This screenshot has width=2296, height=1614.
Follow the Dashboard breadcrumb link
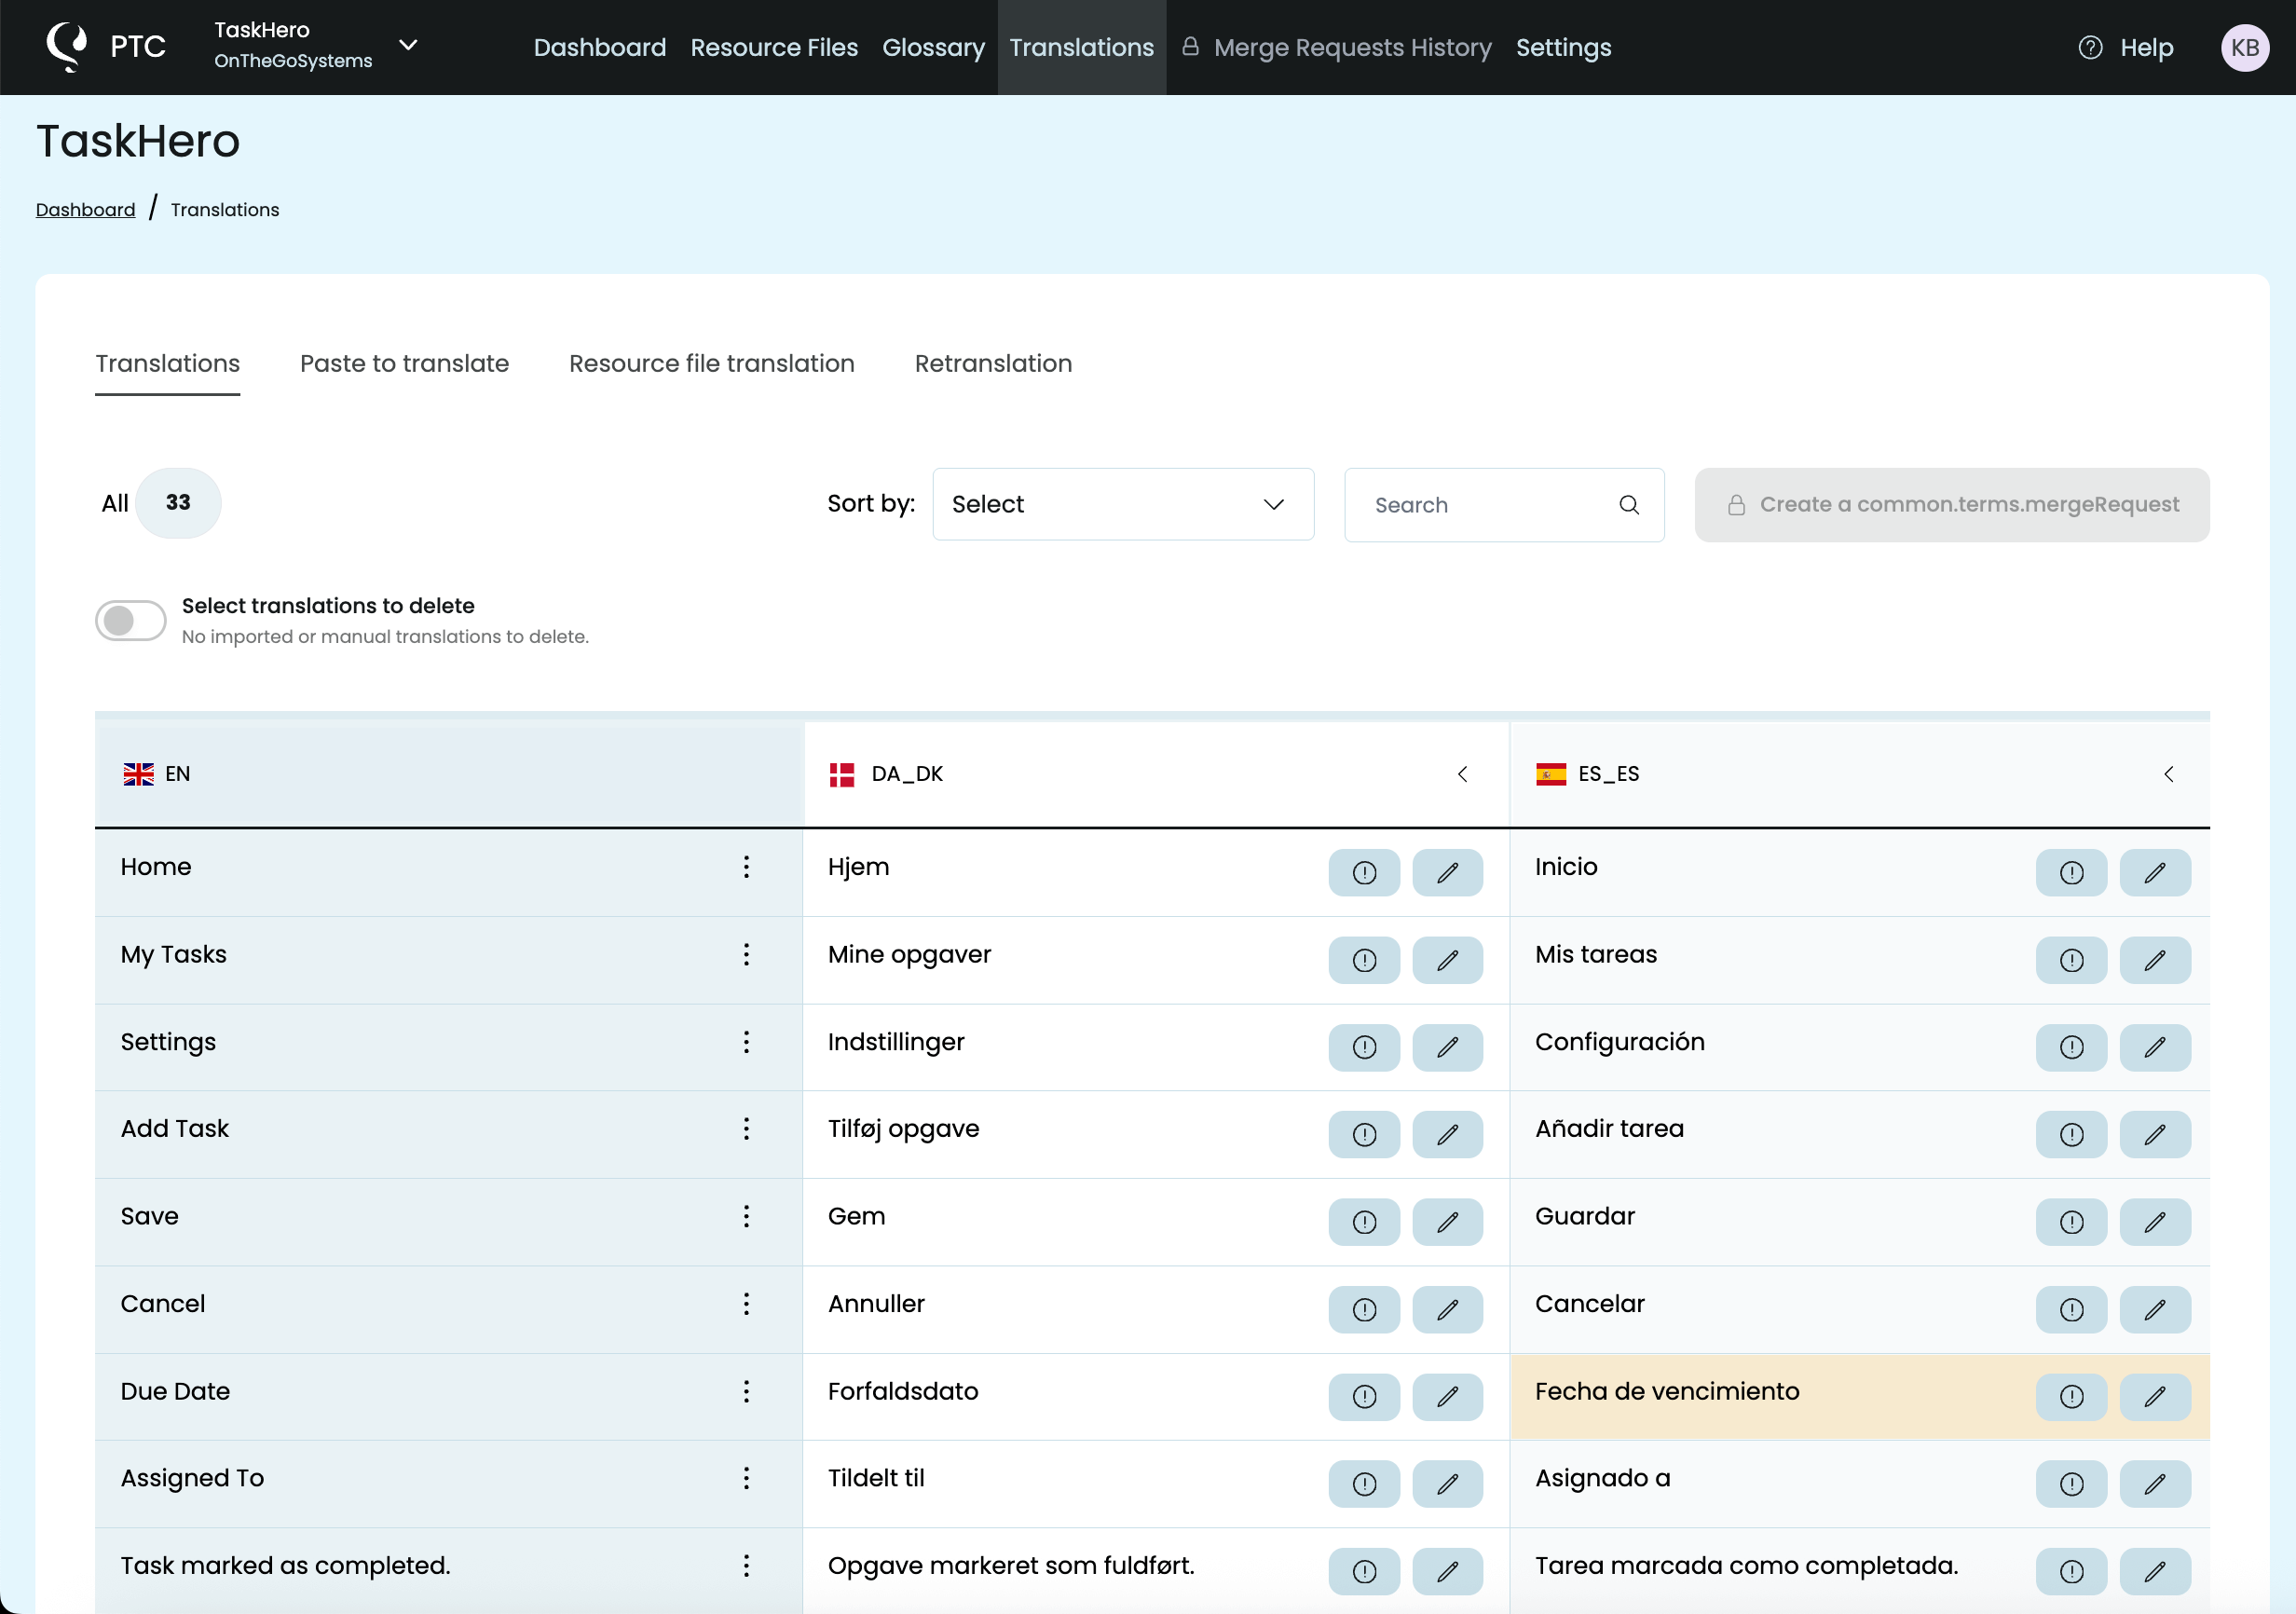[x=85, y=209]
